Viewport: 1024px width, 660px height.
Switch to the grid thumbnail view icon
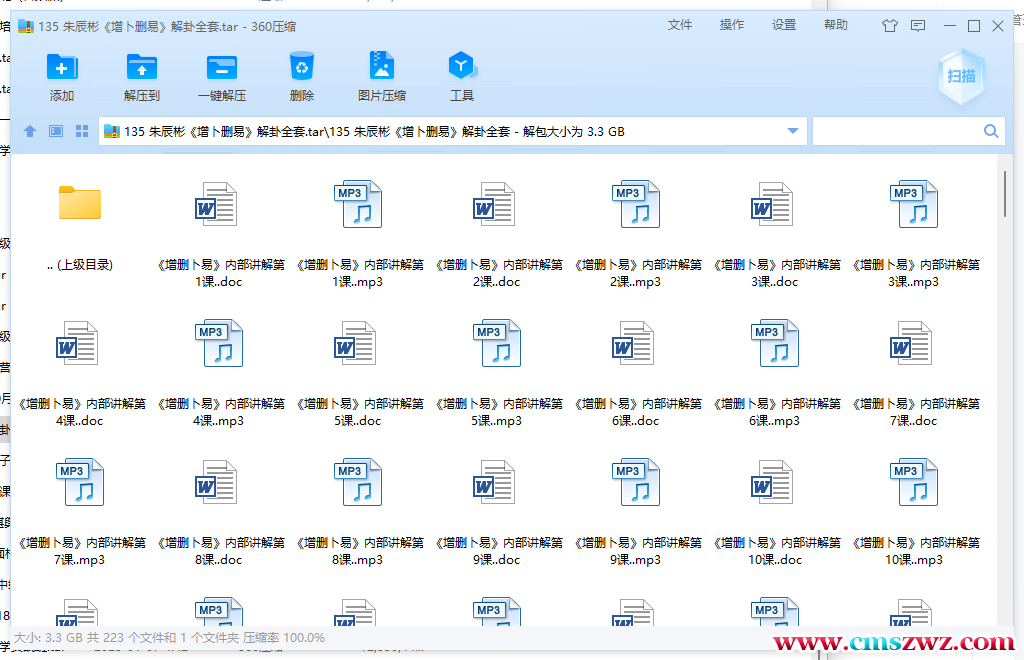[x=82, y=131]
